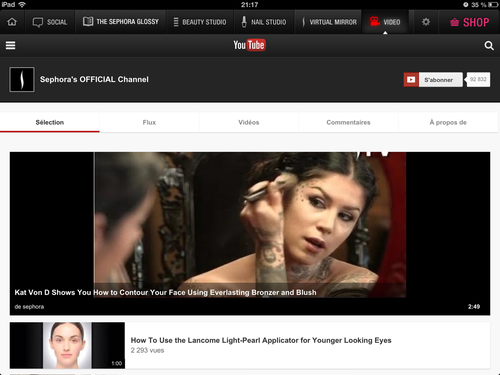
Task: Click the 'de sephora' uploader text
Action: pyautogui.click(x=29, y=307)
